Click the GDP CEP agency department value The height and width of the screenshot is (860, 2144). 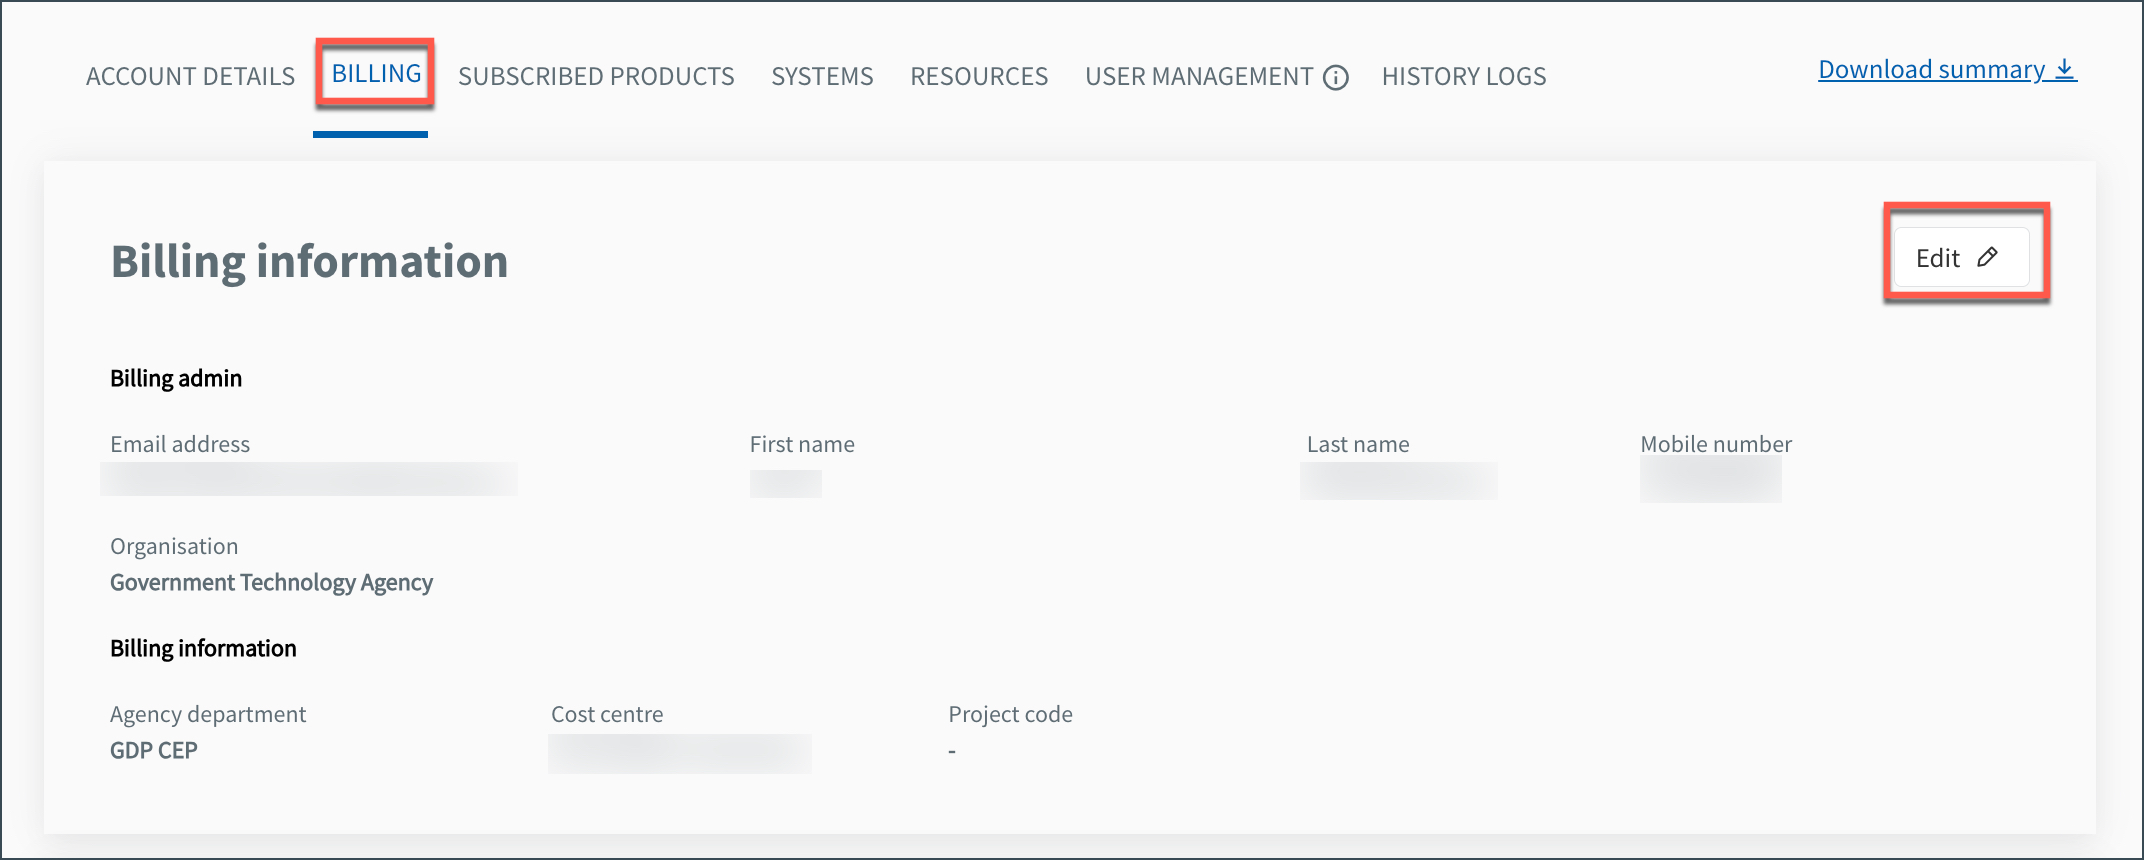pos(154,750)
